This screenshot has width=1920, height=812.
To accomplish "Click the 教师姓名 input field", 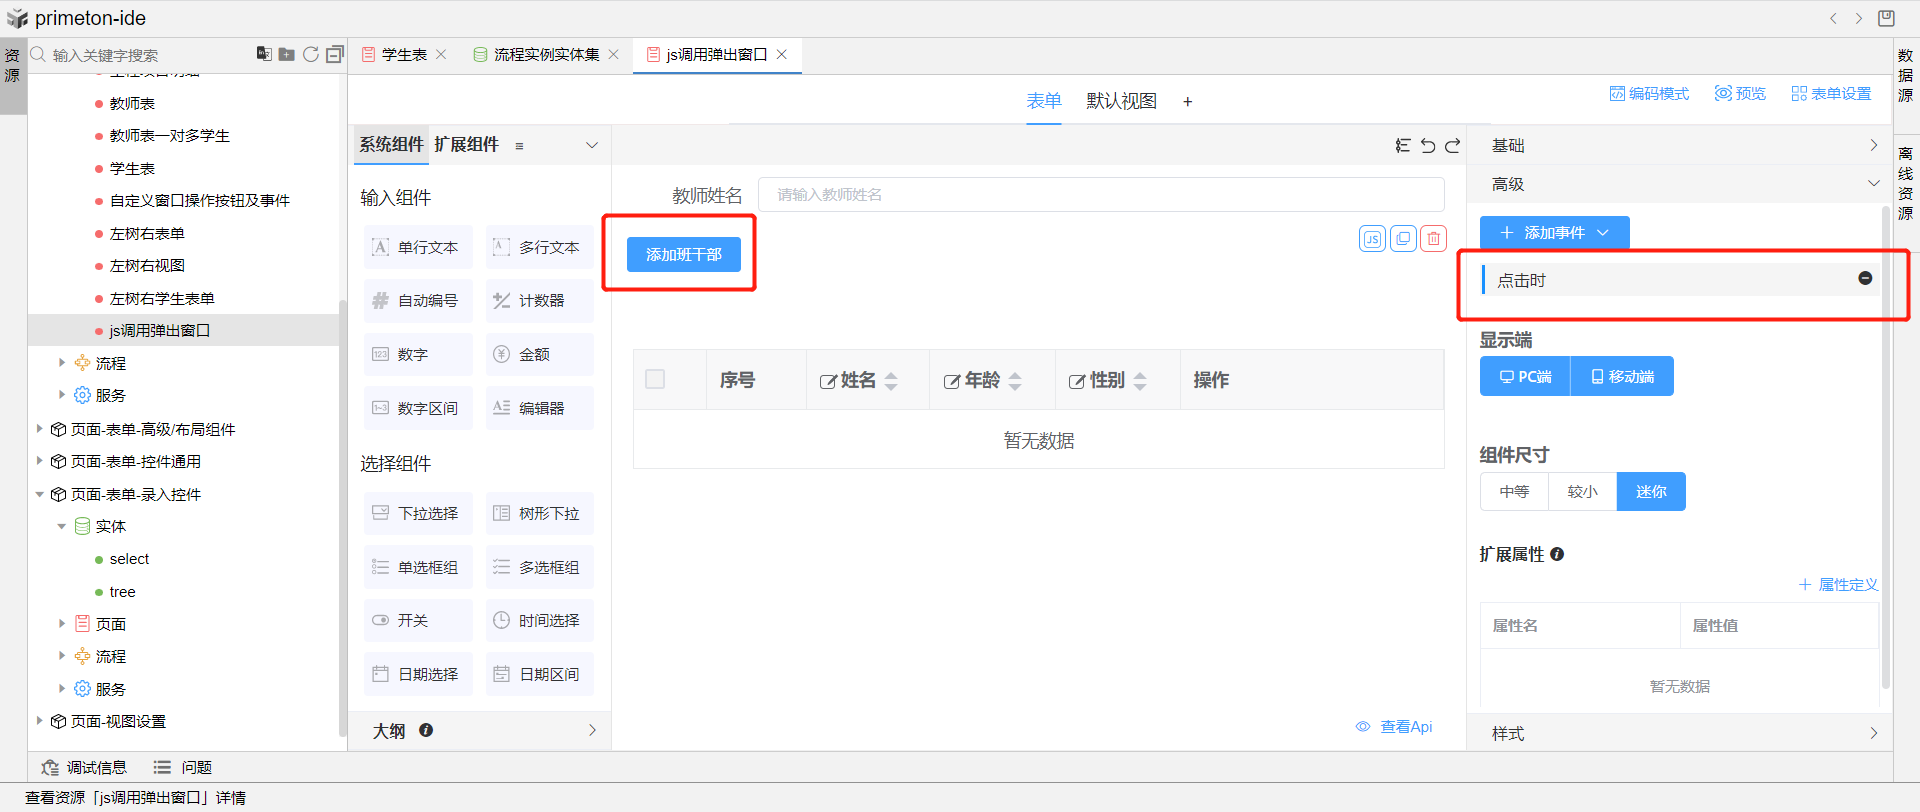I will (x=1100, y=195).
